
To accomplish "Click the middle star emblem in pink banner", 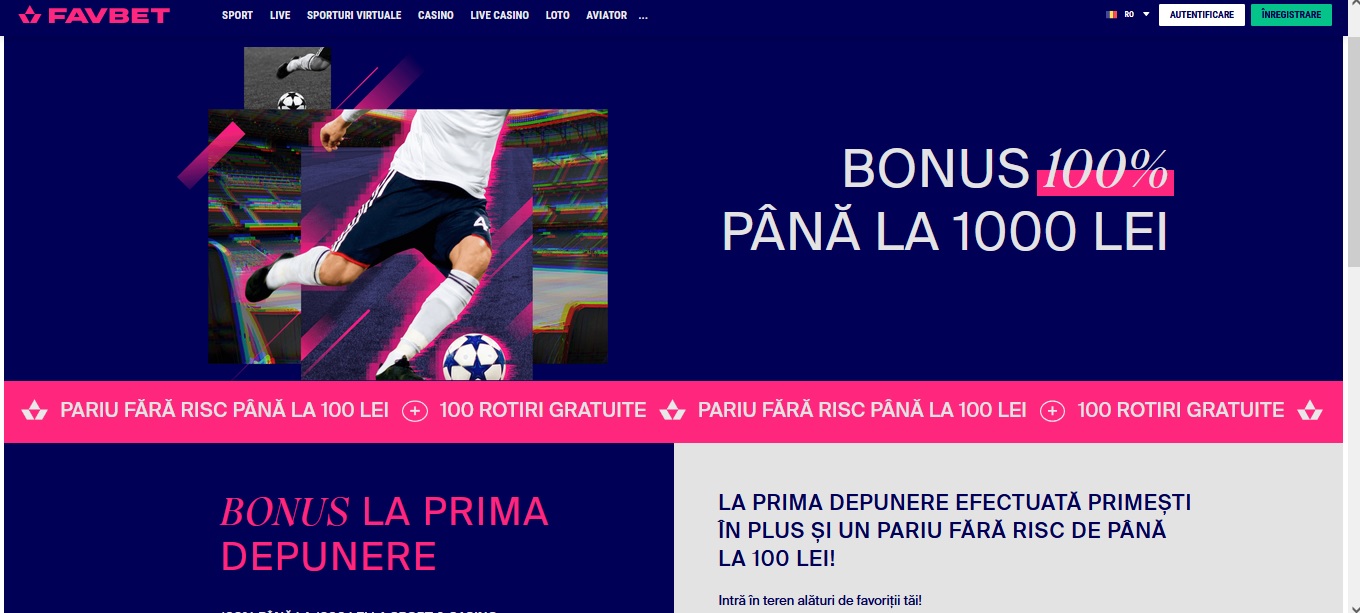I will (673, 410).
